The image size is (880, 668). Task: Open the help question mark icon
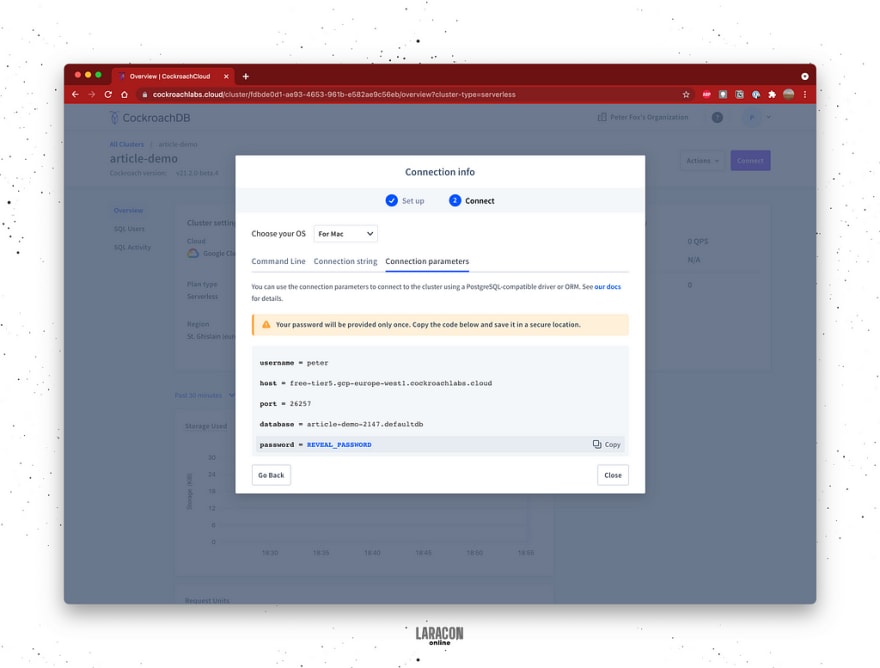717,117
